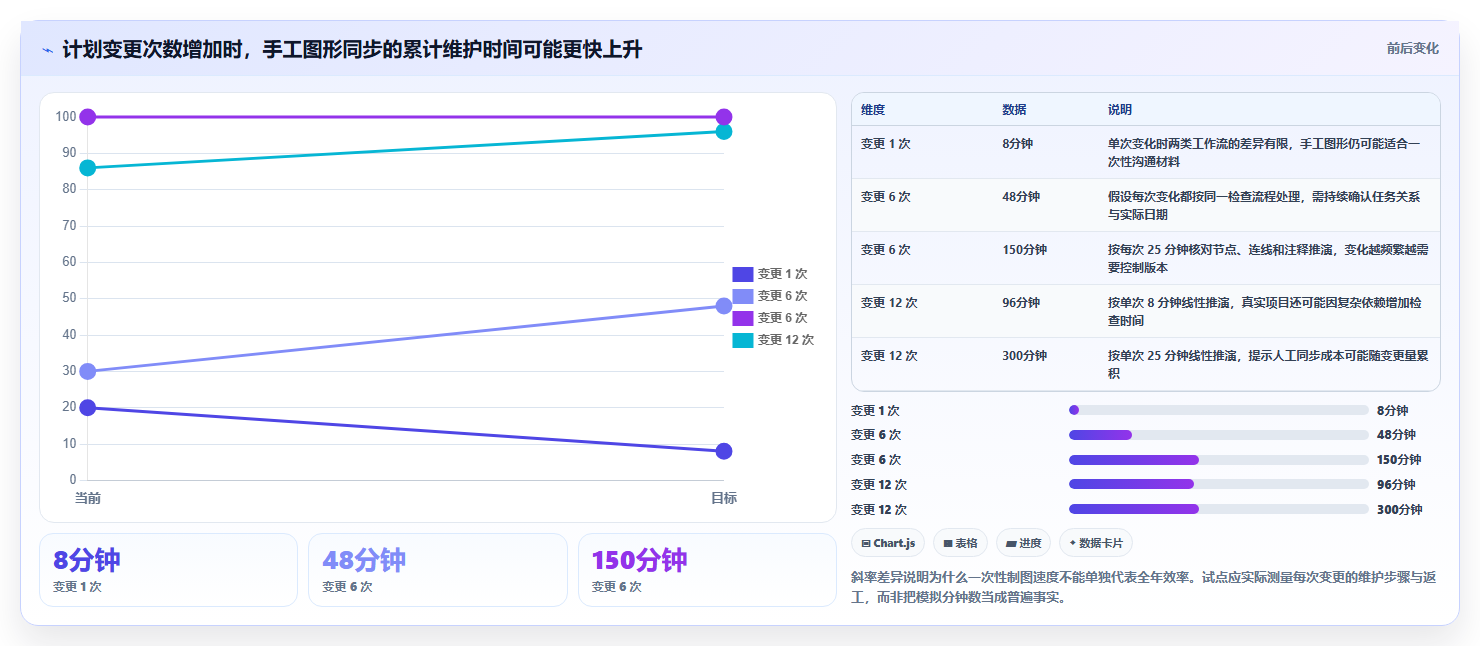Toggle the purple 变更 6 次 legend entry
Viewport: 1480px width, 646px height.
(770, 318)
